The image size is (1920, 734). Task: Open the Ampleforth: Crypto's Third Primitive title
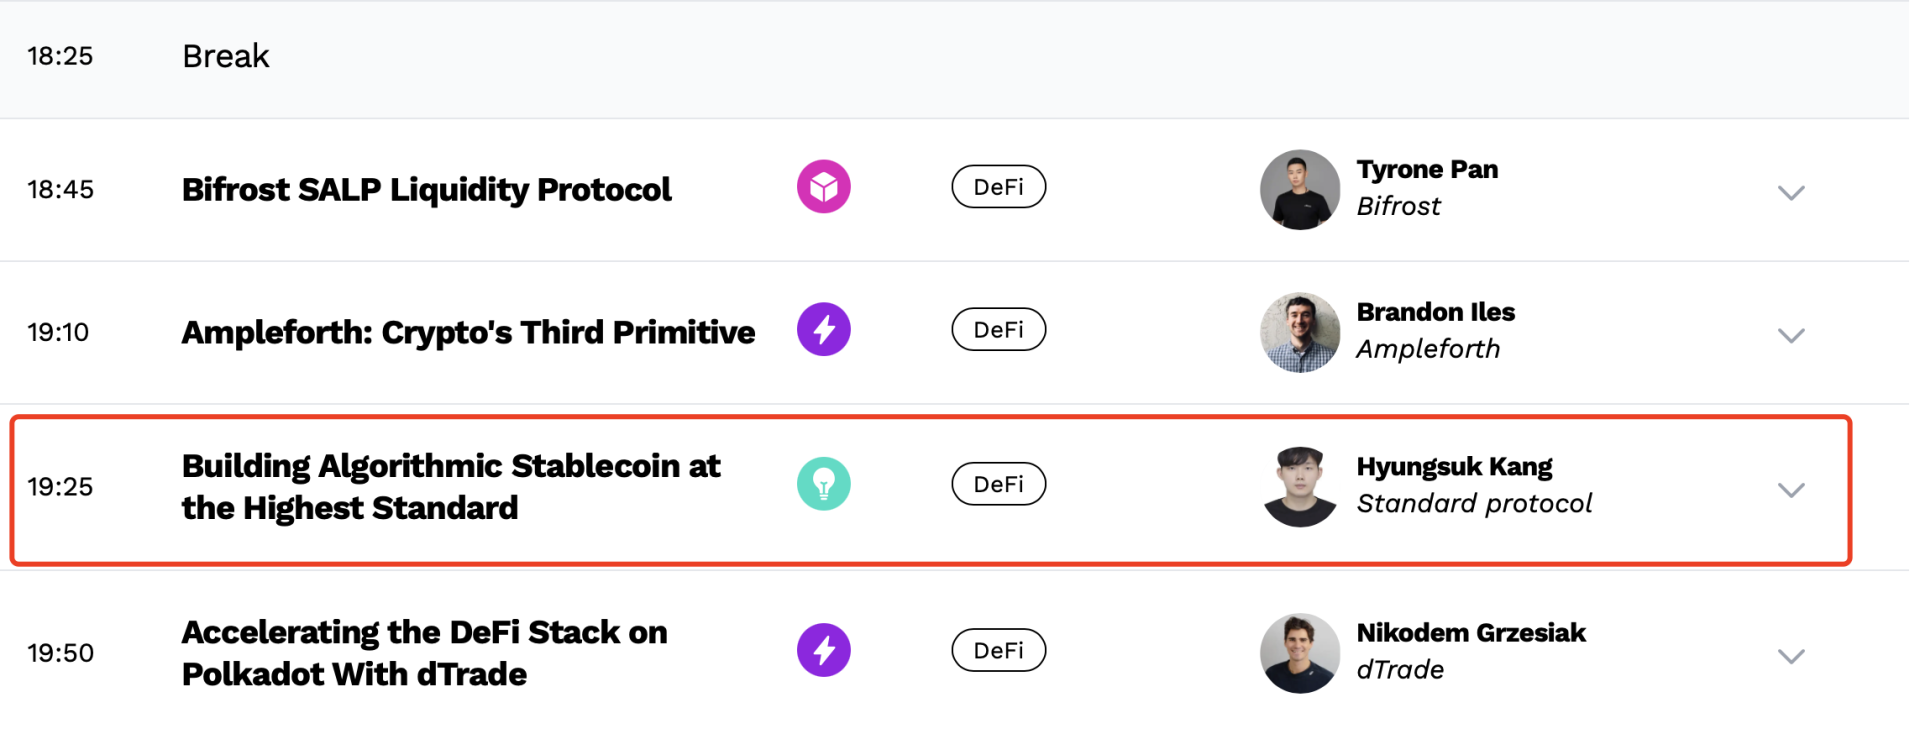click(468, 333)
